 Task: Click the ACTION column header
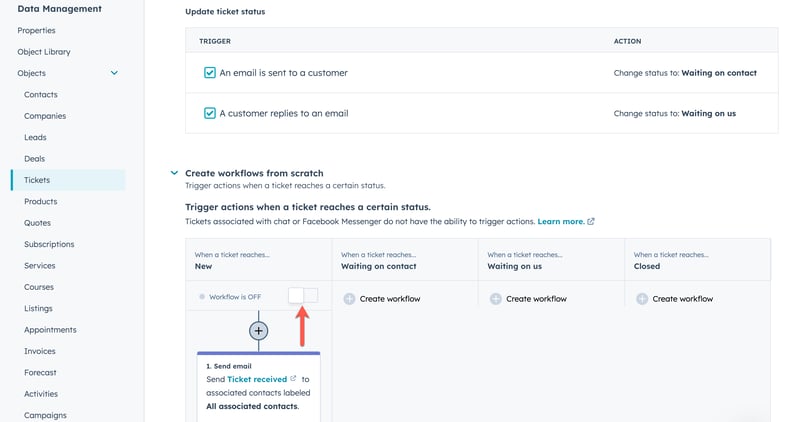628,41
